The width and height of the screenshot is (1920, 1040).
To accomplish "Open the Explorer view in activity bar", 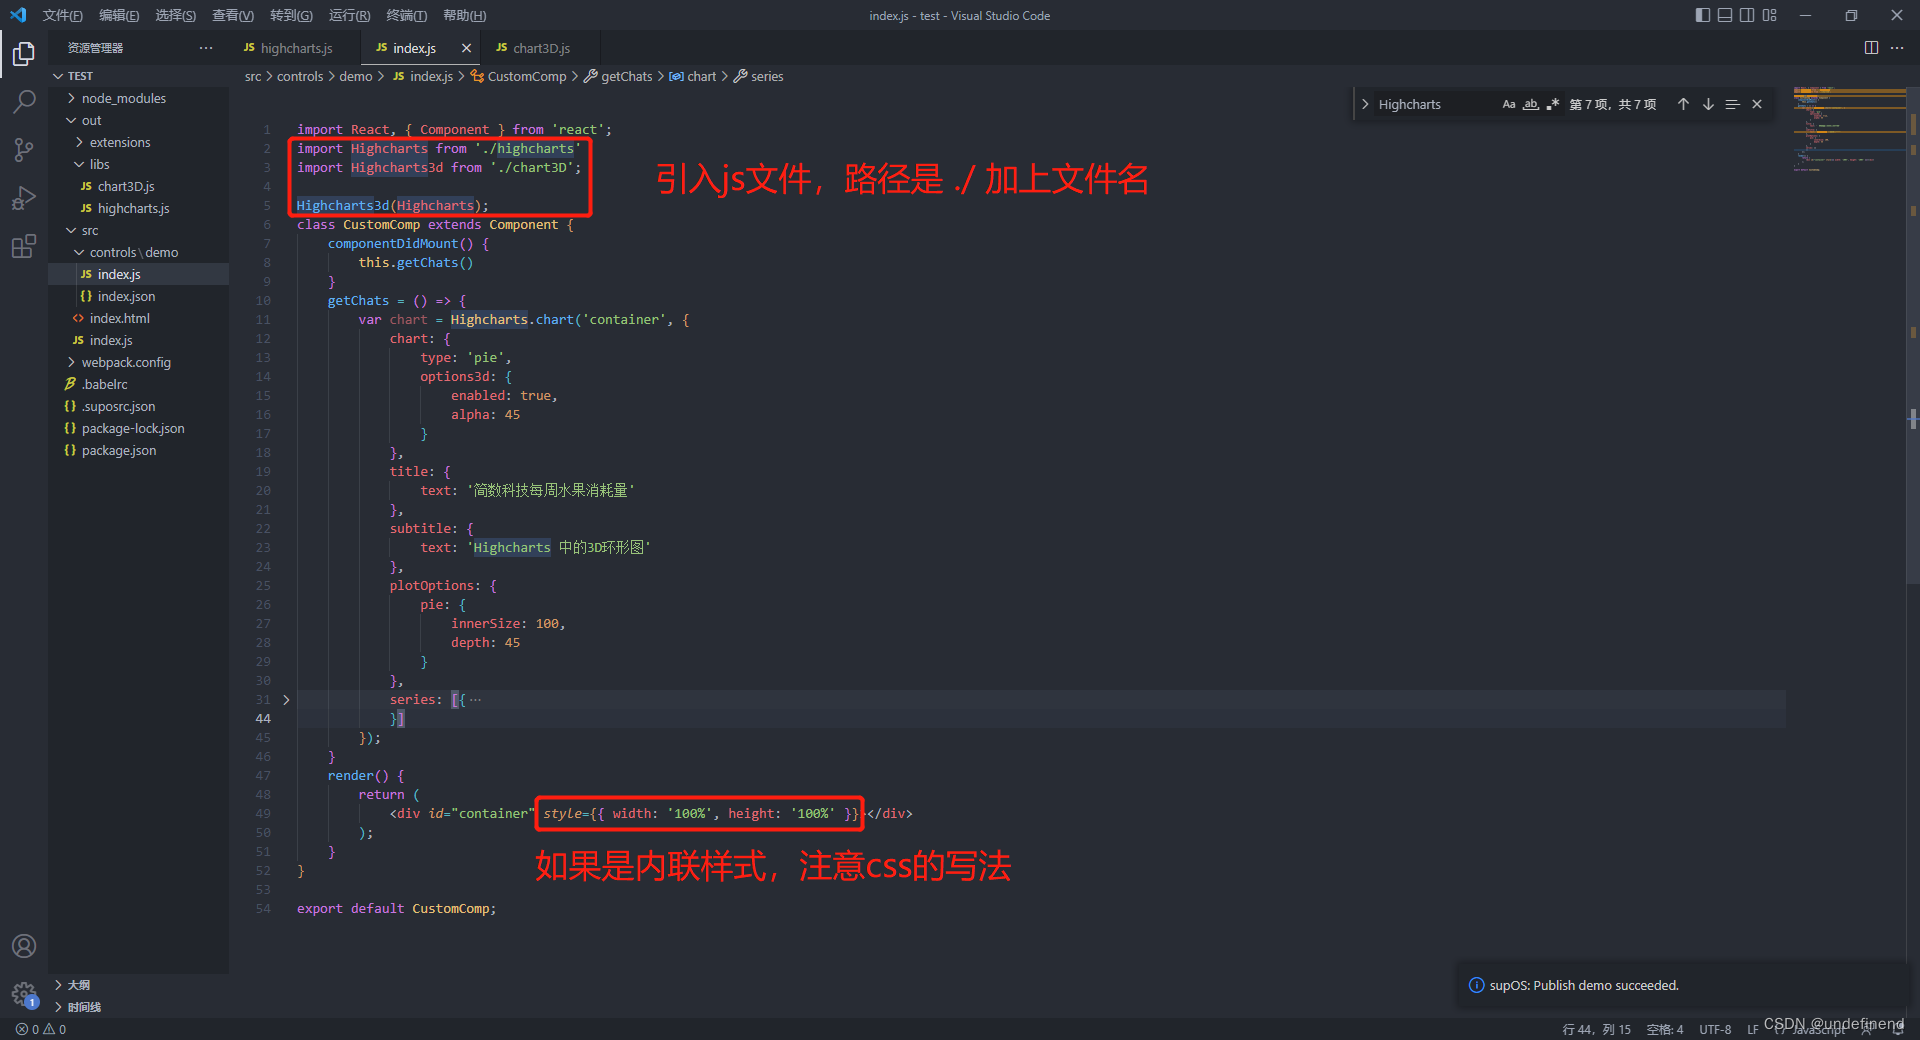I will 24,53.
